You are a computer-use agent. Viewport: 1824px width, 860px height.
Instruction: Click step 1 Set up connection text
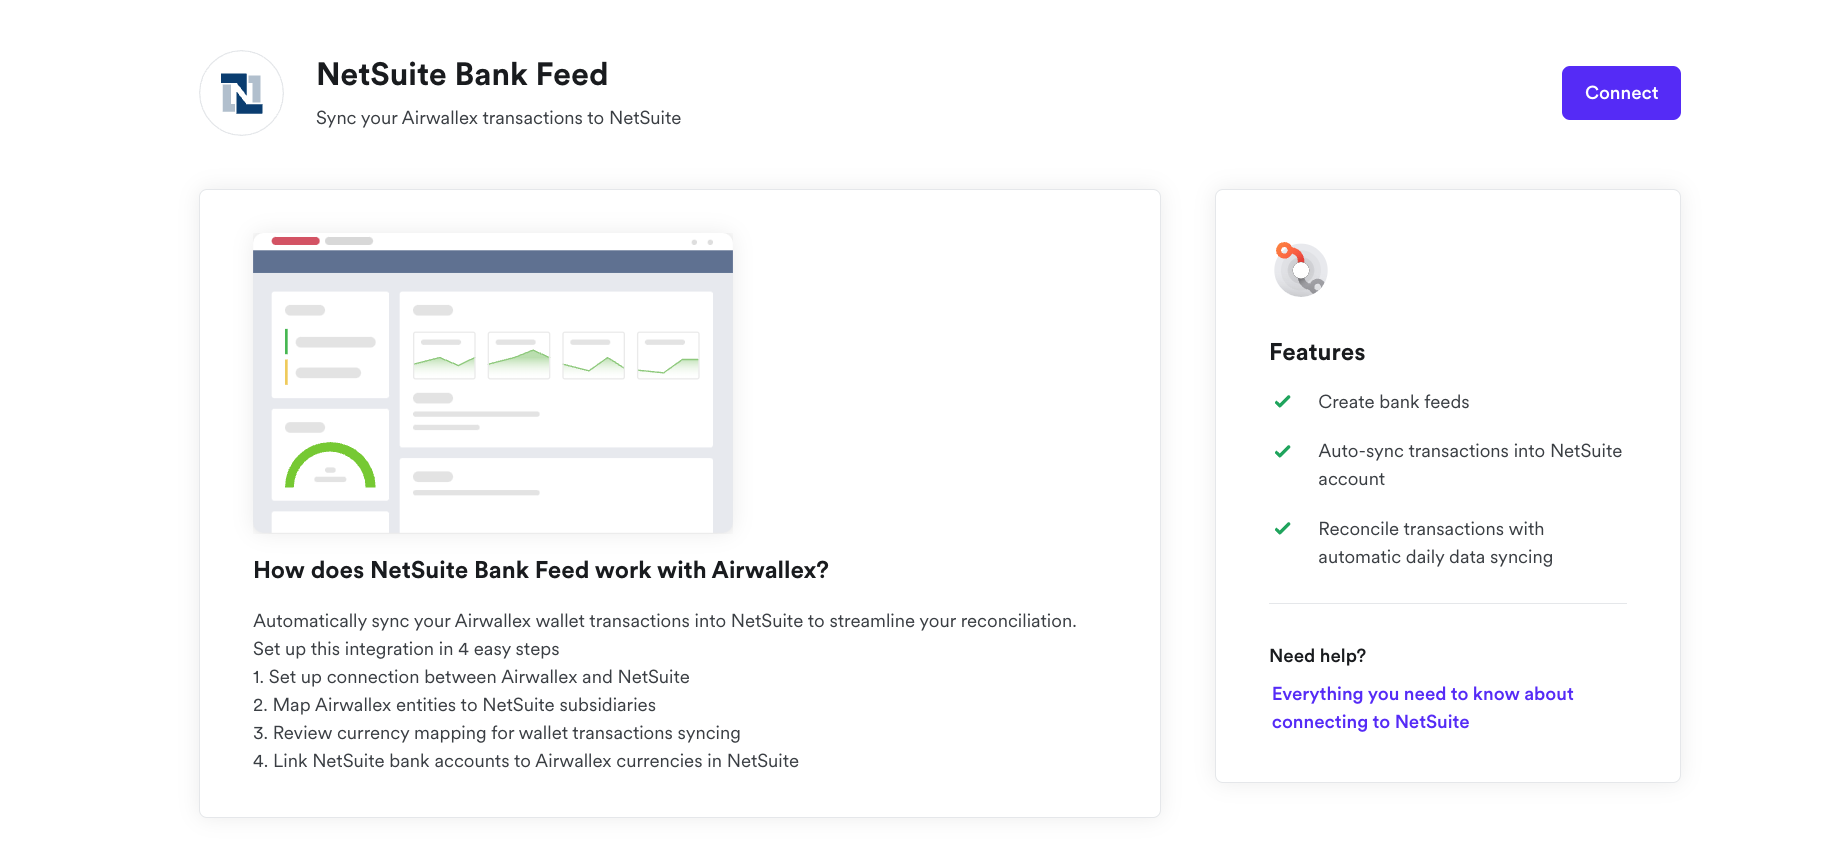[471, 677]
